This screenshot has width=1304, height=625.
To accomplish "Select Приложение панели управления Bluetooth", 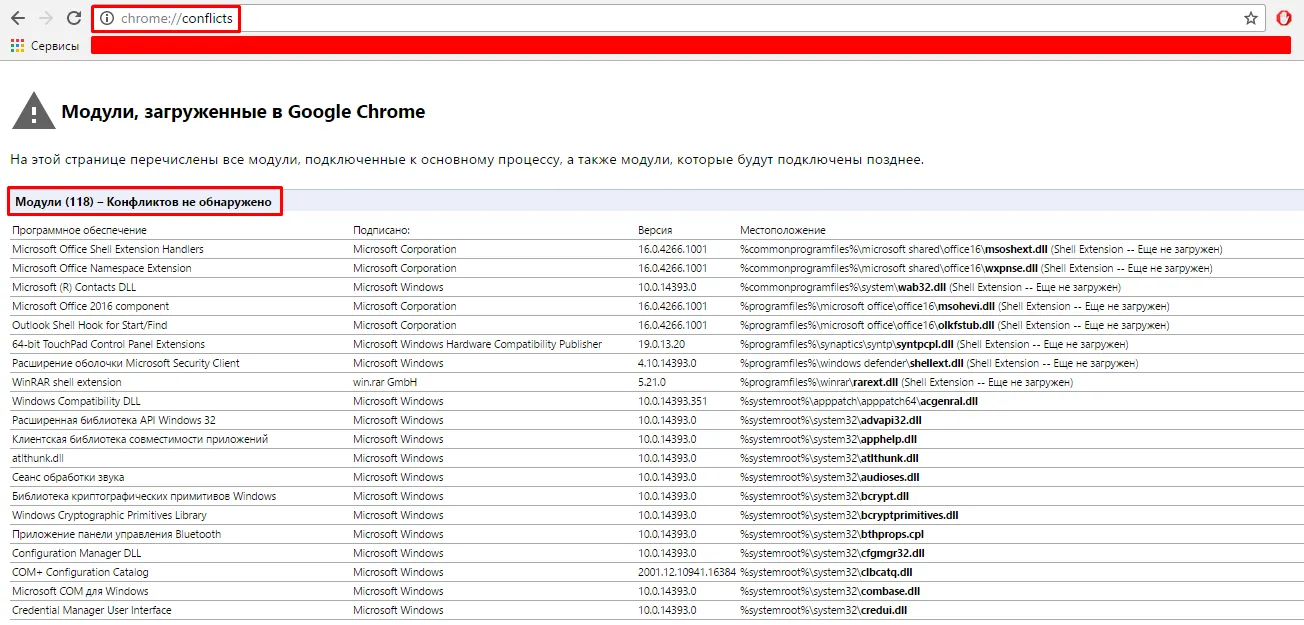I will [117, 534].
